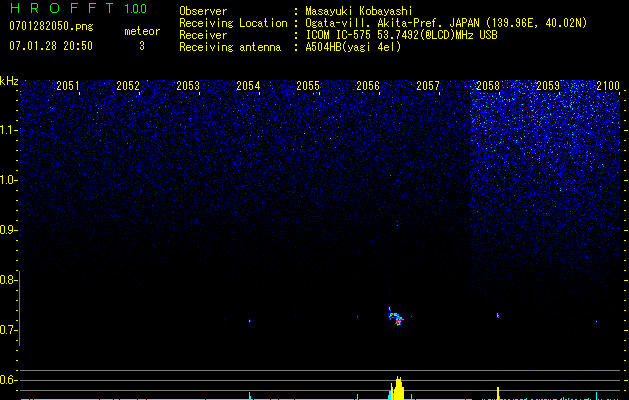
Task: Click the 0.6 kHz axis label
Action: (x=8, y=380)
